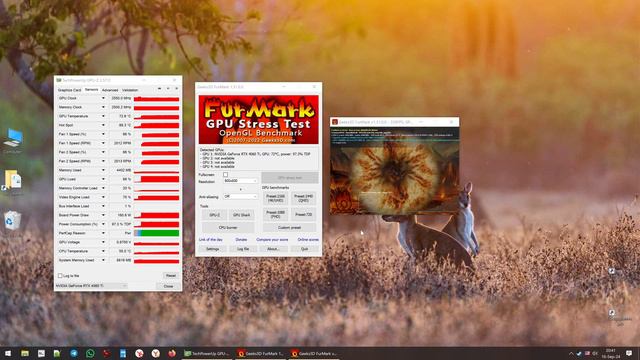
Task: Run Preset:2160 (4K/UHD) benchmark
Action: tap(276, 198)
